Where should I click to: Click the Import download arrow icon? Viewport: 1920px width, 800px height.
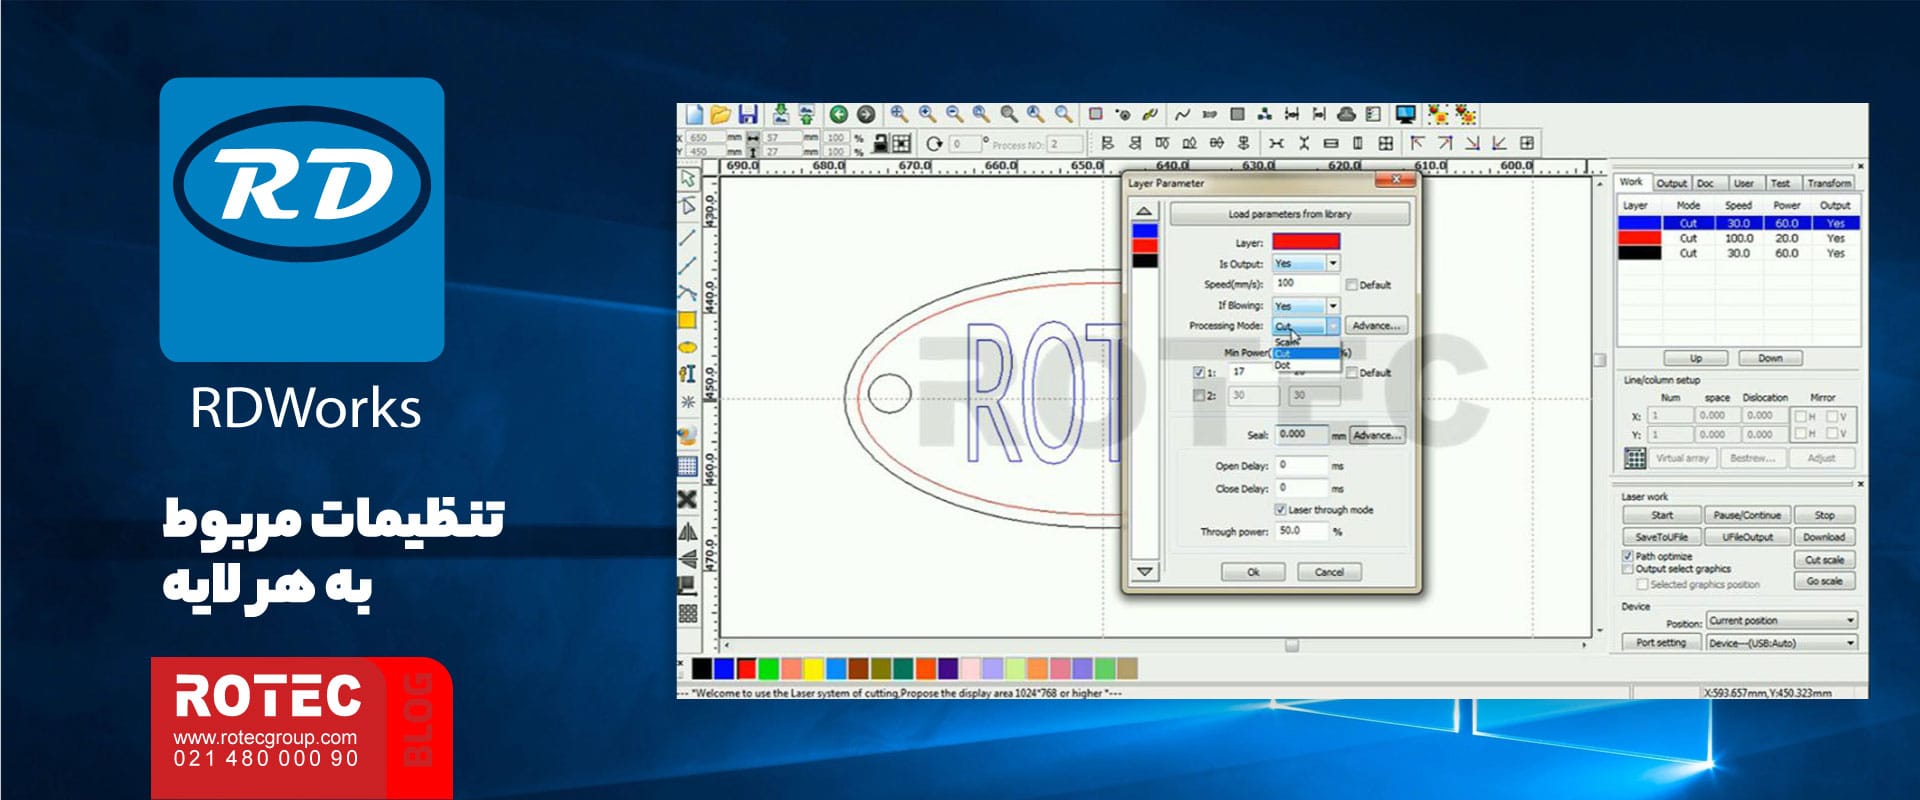pyautogui.click(x=780, y=115)
